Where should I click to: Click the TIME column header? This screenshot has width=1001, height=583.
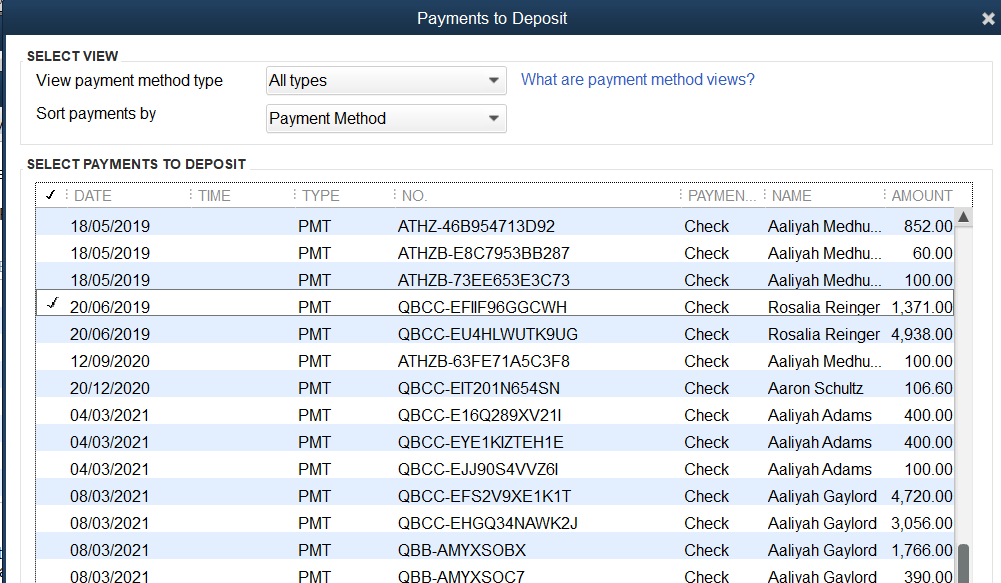(x=214, y=196)
